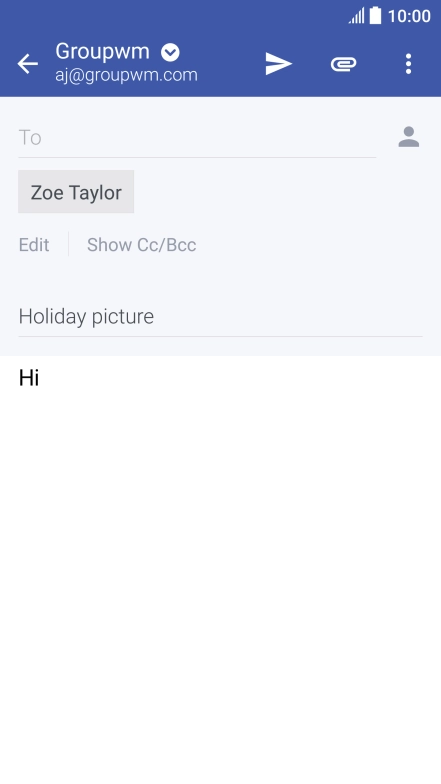Open contacts picker person icon

408,137
